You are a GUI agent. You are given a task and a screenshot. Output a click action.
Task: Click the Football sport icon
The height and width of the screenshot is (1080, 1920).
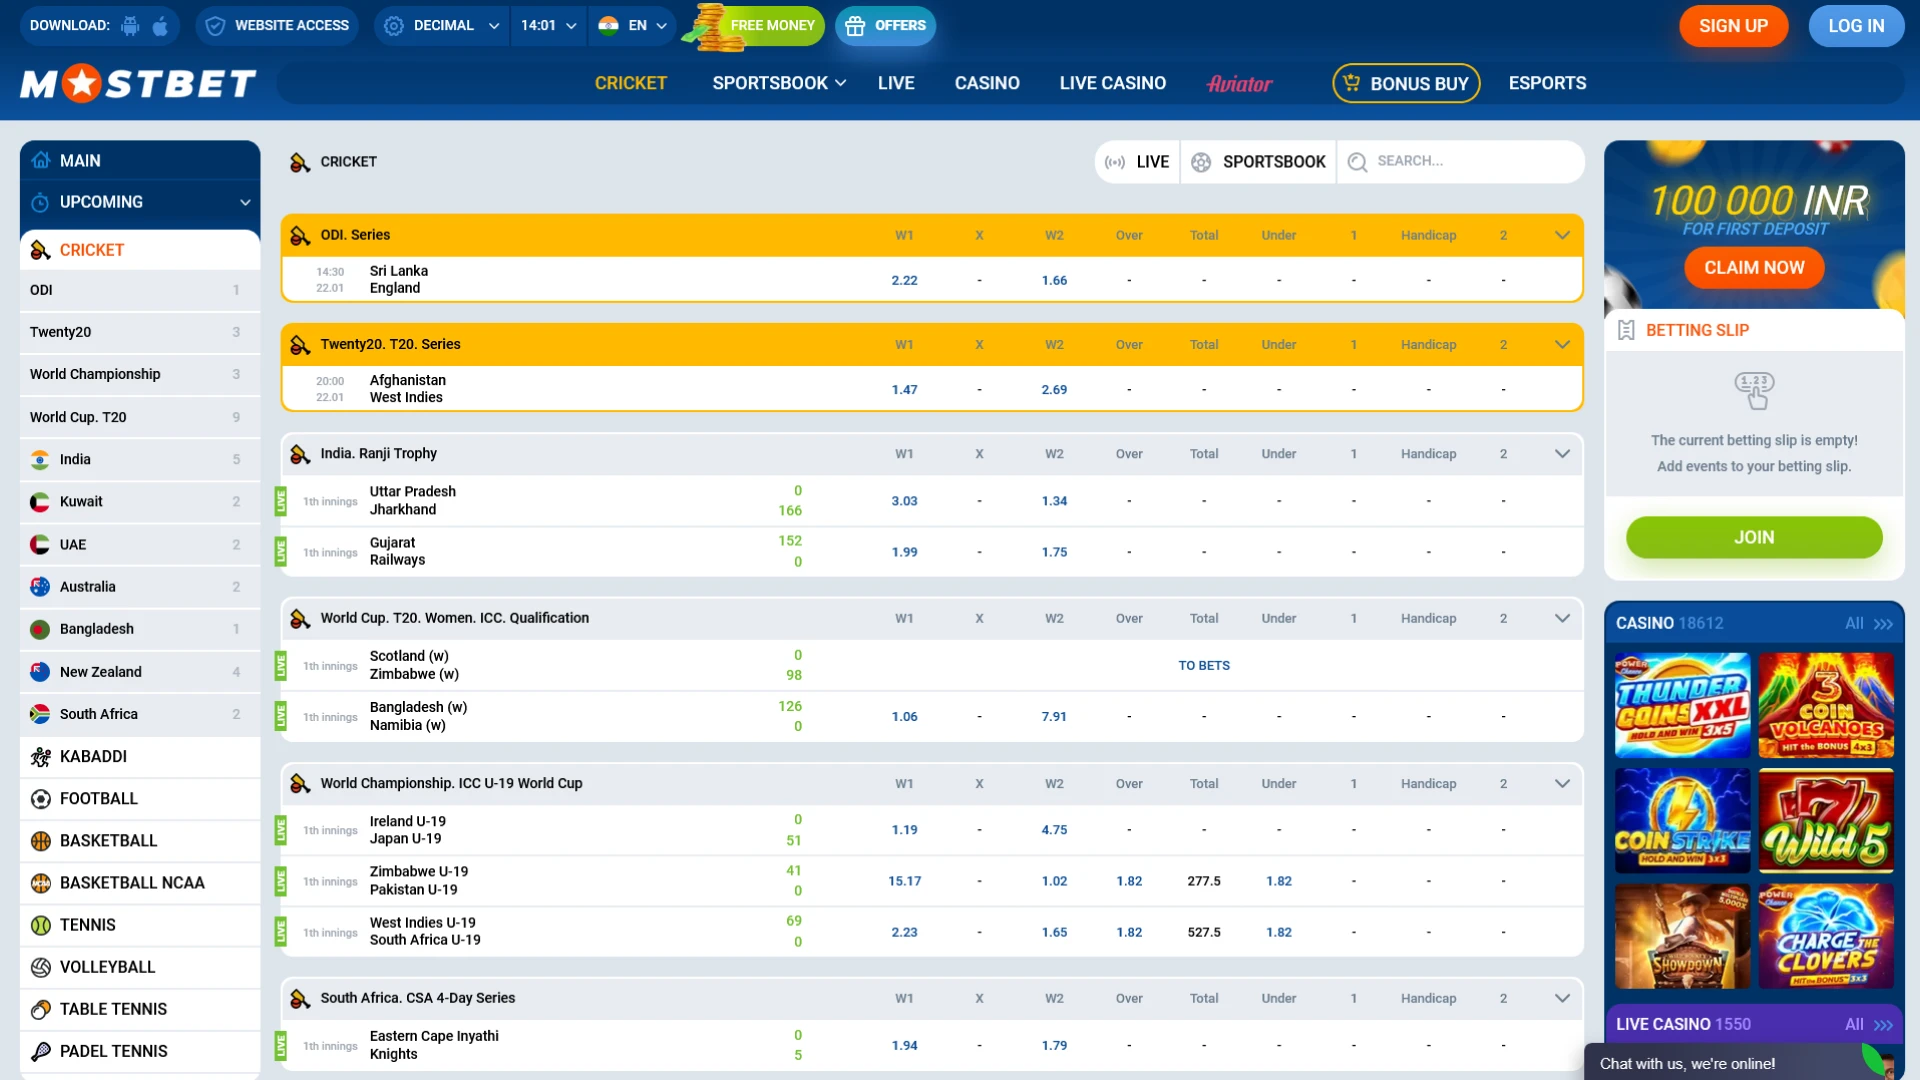point(41,799)
